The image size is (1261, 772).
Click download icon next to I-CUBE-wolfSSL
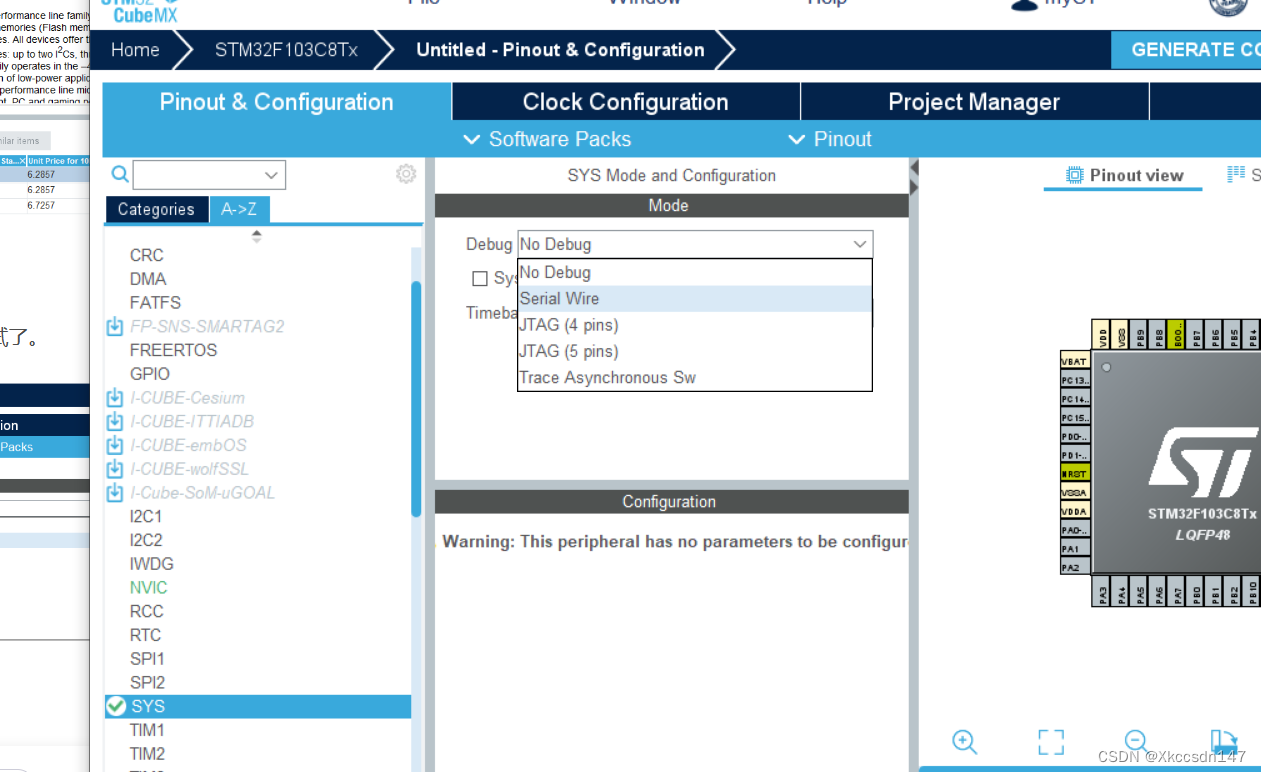pyautogui.click(x=115, y=469)
